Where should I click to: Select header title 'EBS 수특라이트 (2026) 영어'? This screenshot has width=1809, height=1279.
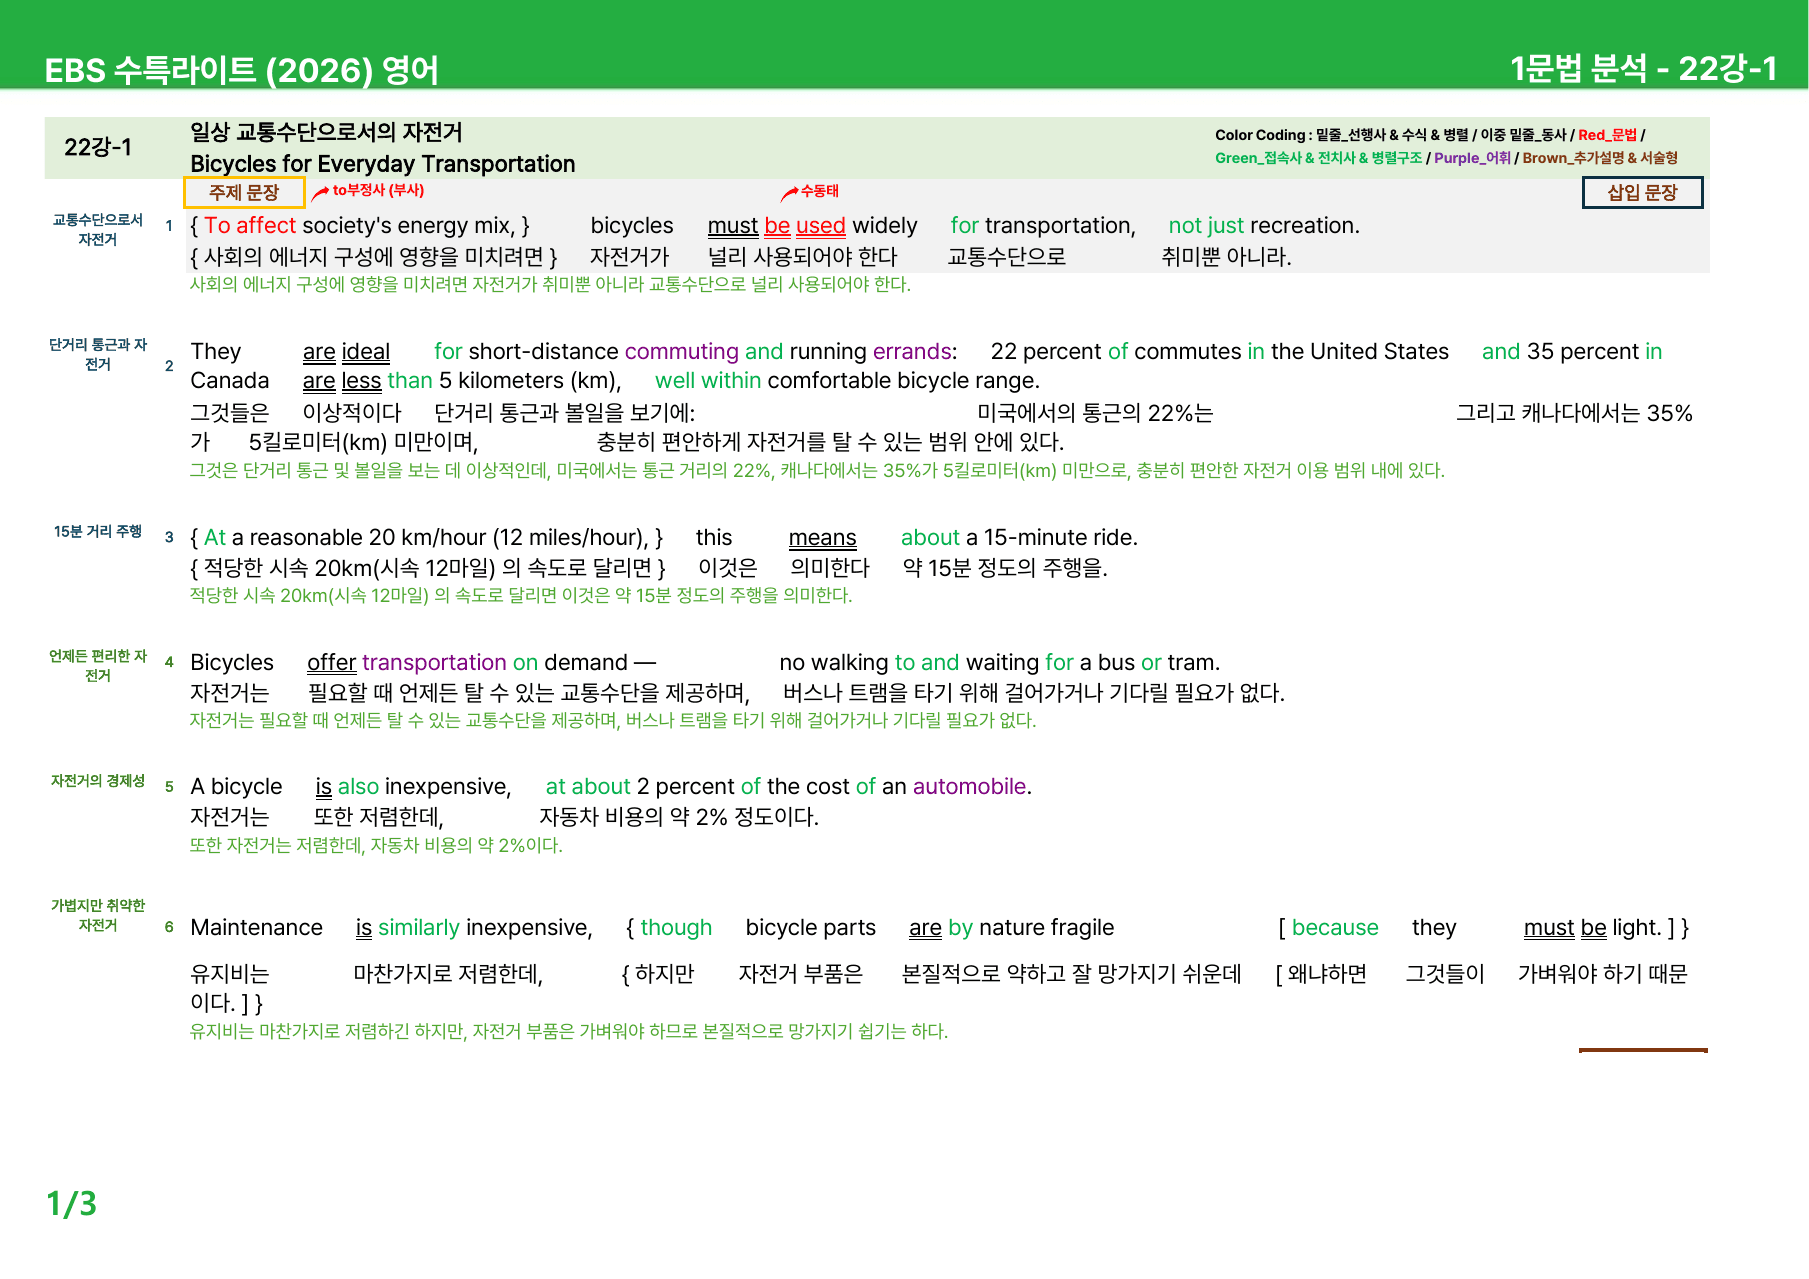[242, 70]
